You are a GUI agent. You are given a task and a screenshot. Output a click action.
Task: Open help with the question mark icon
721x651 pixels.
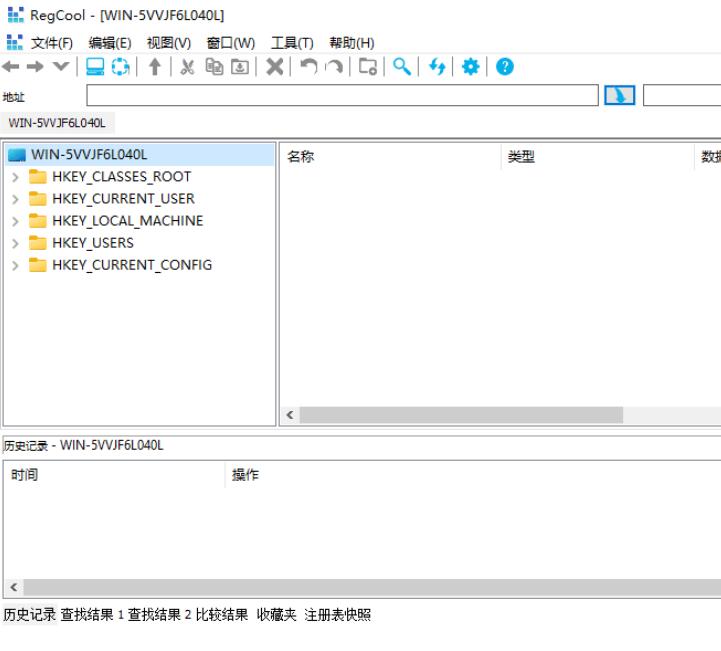click(x=504, y=67)
